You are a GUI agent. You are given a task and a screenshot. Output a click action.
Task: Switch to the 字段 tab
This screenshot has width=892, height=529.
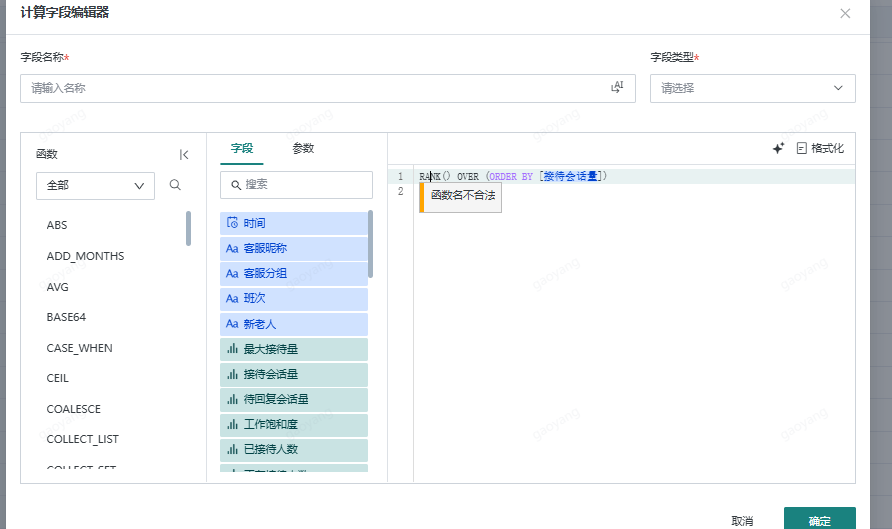tap(242, 148)
